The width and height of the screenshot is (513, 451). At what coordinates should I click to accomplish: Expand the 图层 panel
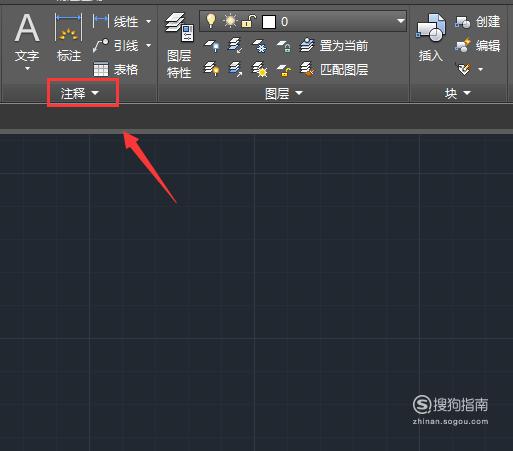pos(284,93)
